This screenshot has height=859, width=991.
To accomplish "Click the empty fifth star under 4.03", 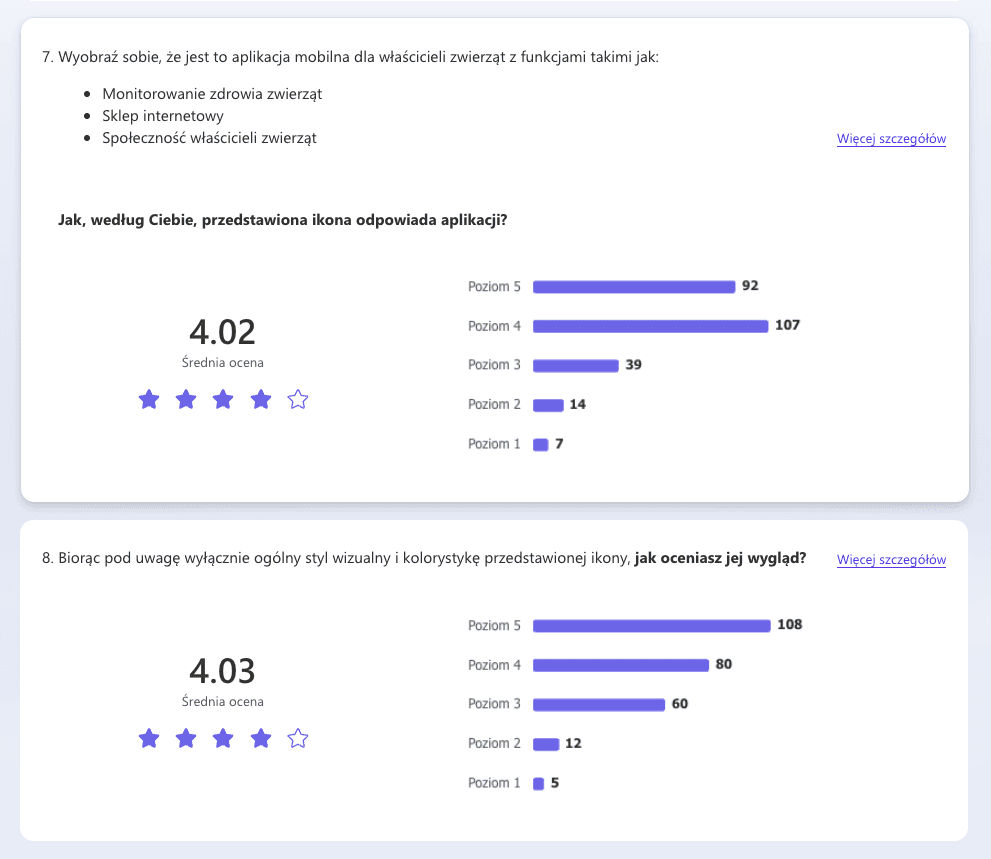I will click(x=298, y=738).
